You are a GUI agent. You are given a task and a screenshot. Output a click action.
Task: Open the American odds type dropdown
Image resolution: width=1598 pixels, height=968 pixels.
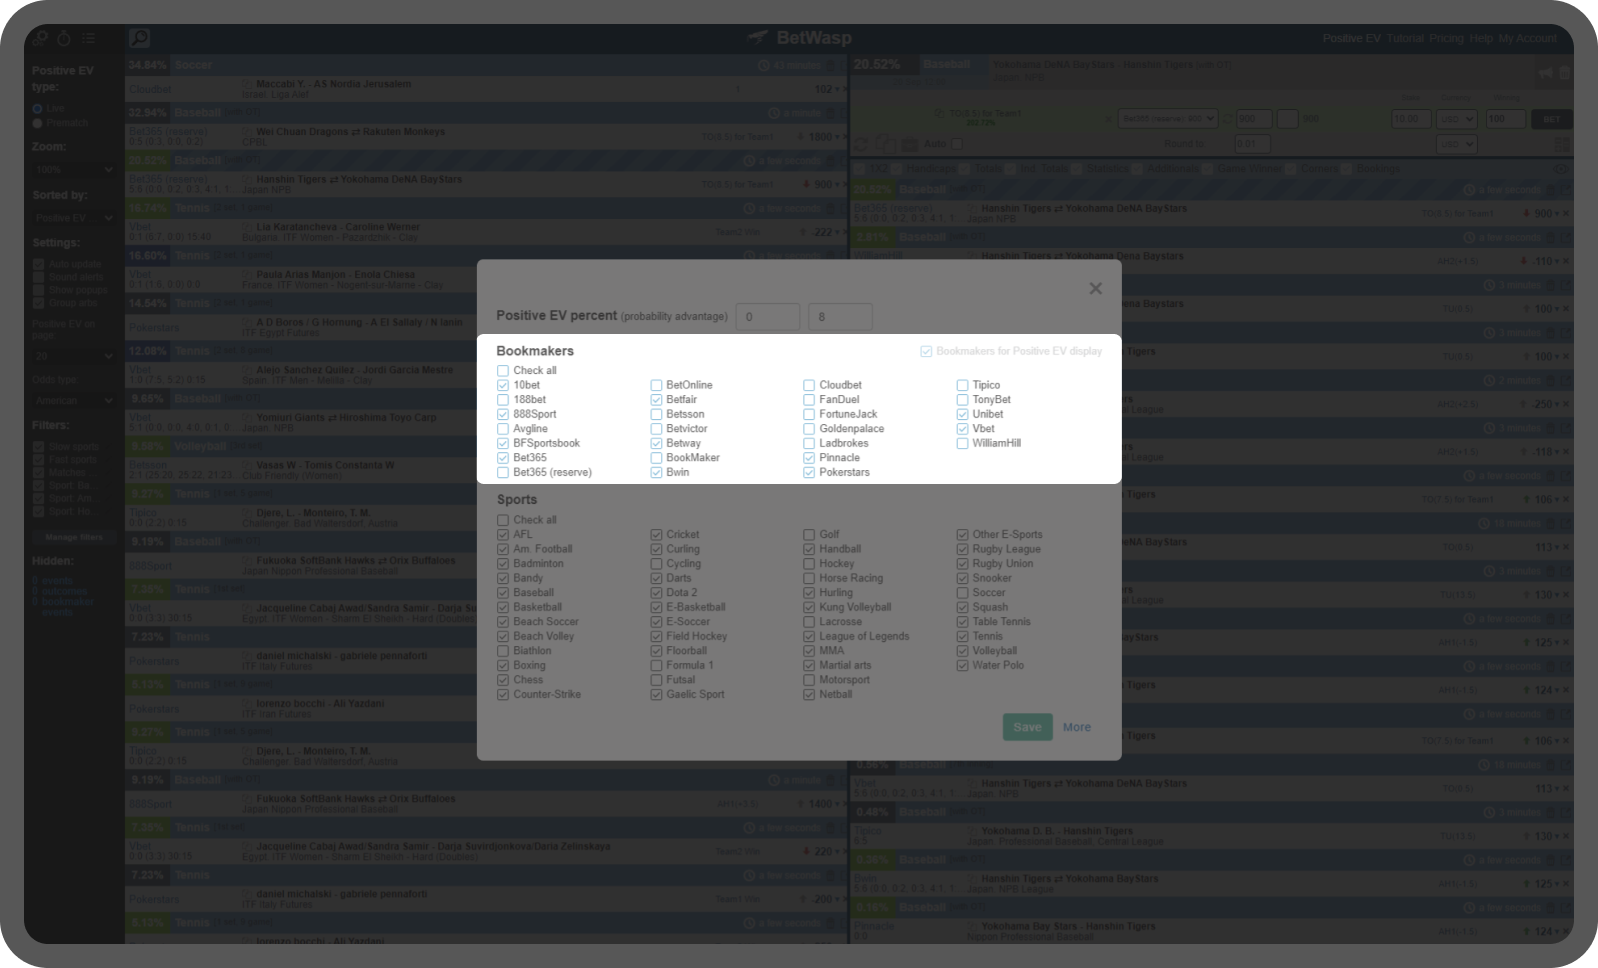[x=74, y=401]
